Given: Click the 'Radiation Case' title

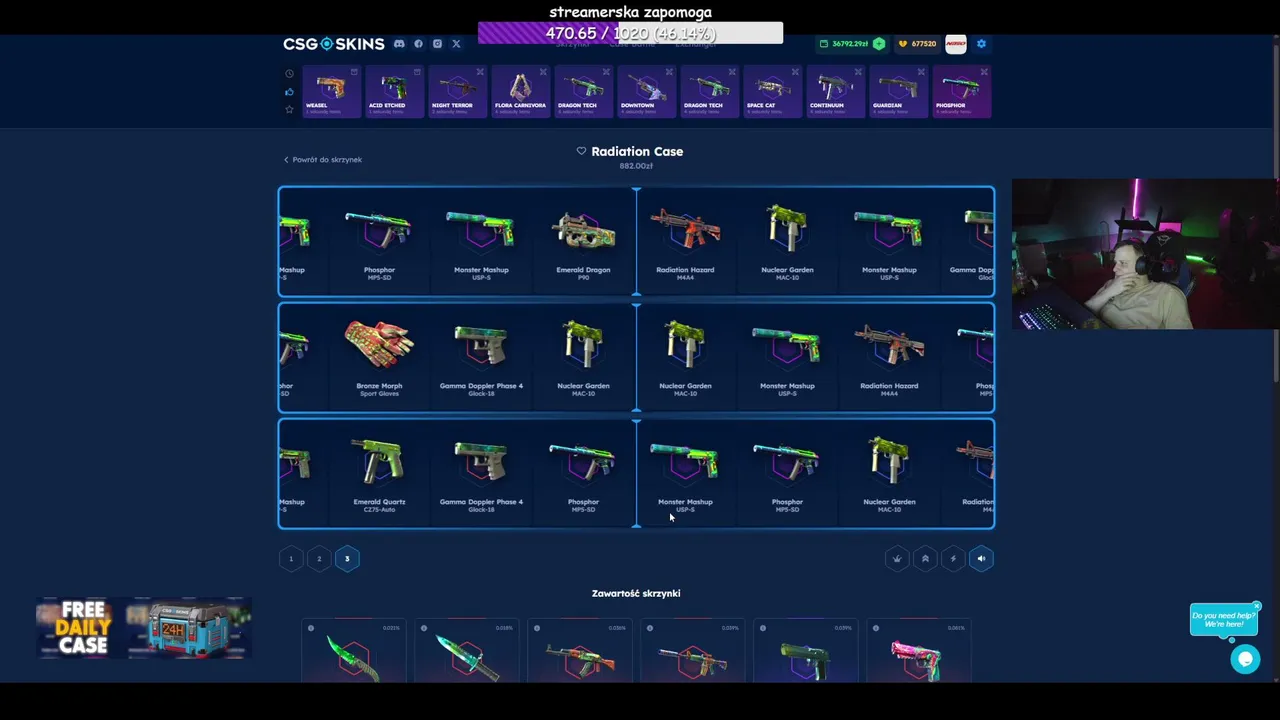Looking at the screenshot, I should coord(637,151).
